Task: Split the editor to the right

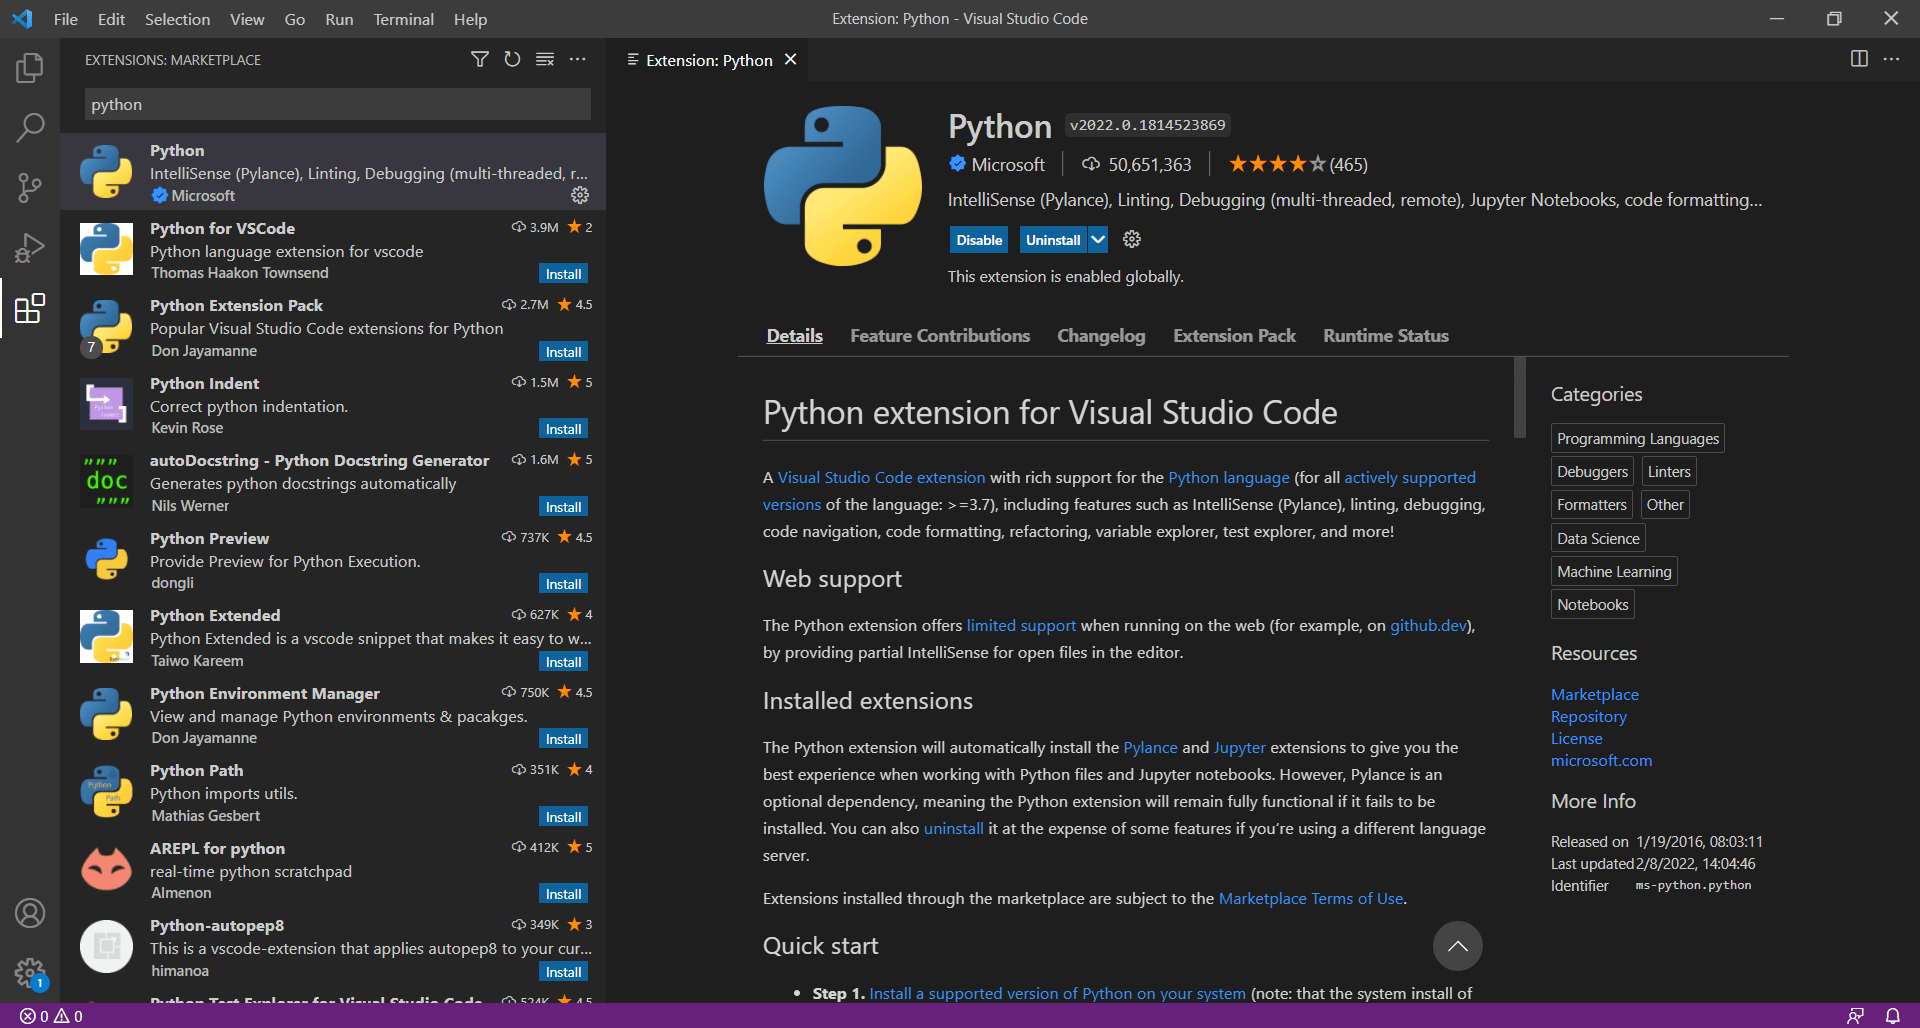Action: click(1859, 59)
